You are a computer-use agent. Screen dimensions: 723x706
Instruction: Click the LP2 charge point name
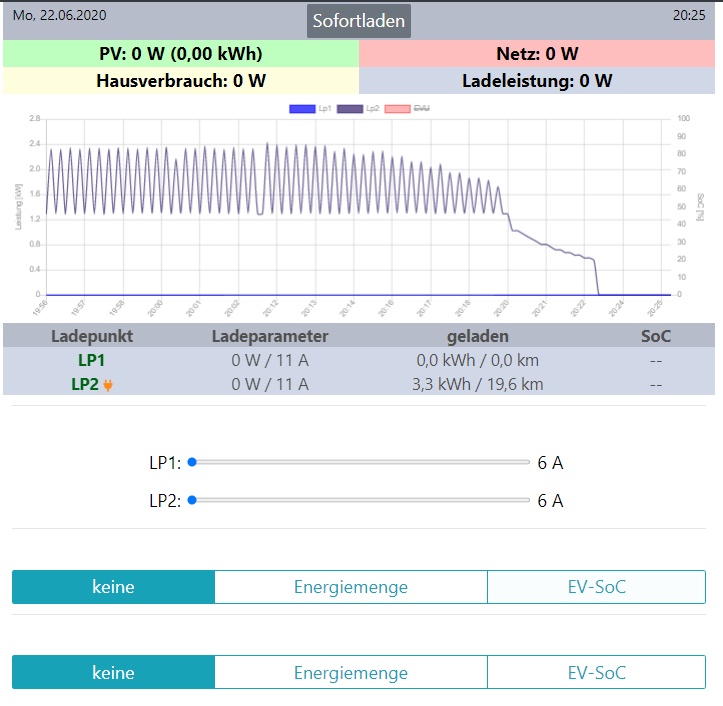tap(84, 384)
